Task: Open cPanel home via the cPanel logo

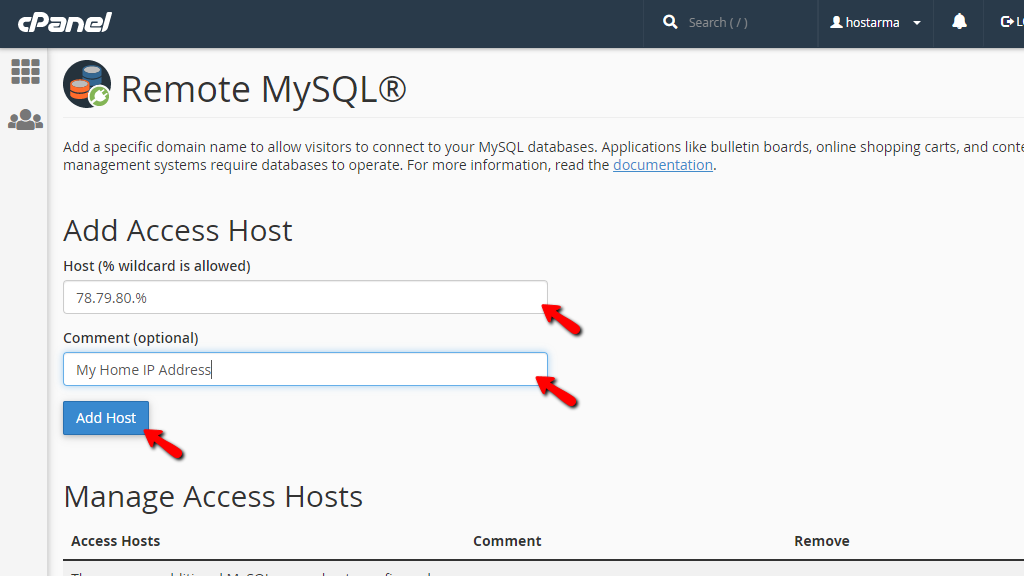Action: tap(64, 22)
